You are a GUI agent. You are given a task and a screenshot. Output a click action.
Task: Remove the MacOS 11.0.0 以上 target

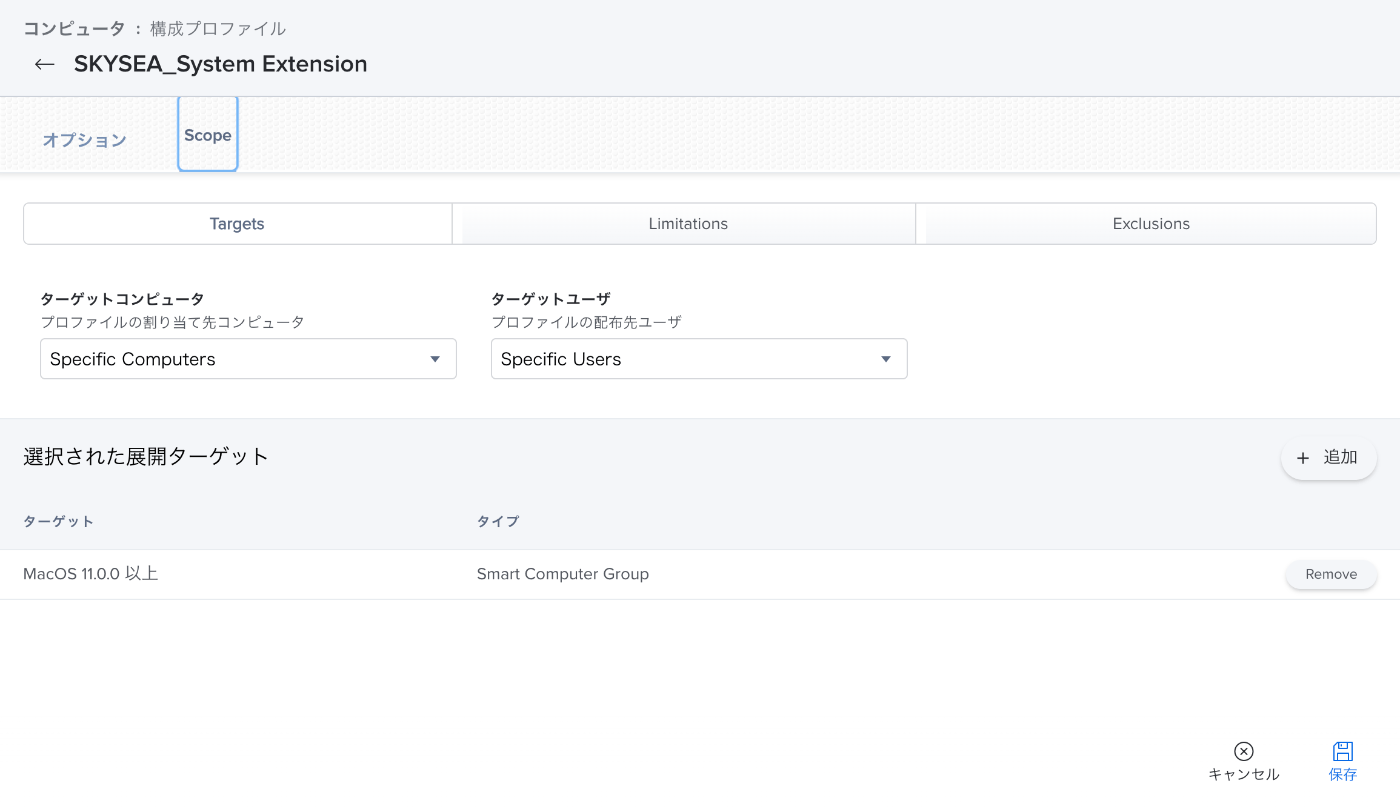click(x=1331, y=574)
